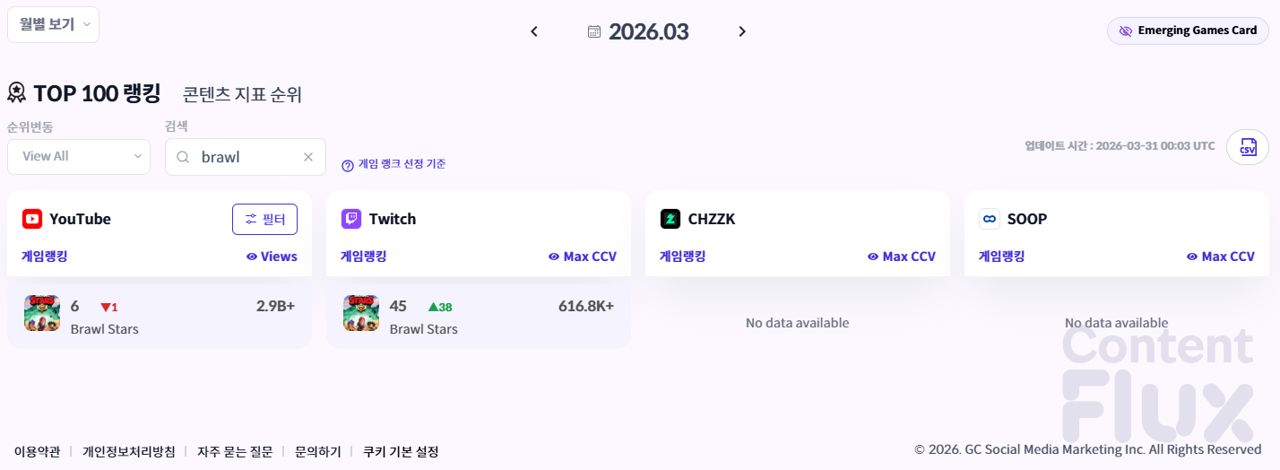
Task: Click the YouTube platform logo
Action: click(32, 219)
